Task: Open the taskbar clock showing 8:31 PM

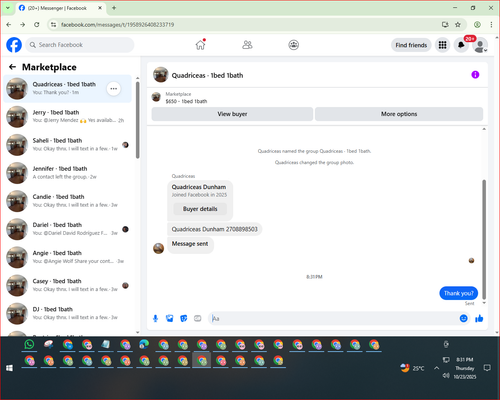Action: coord(465,368)
